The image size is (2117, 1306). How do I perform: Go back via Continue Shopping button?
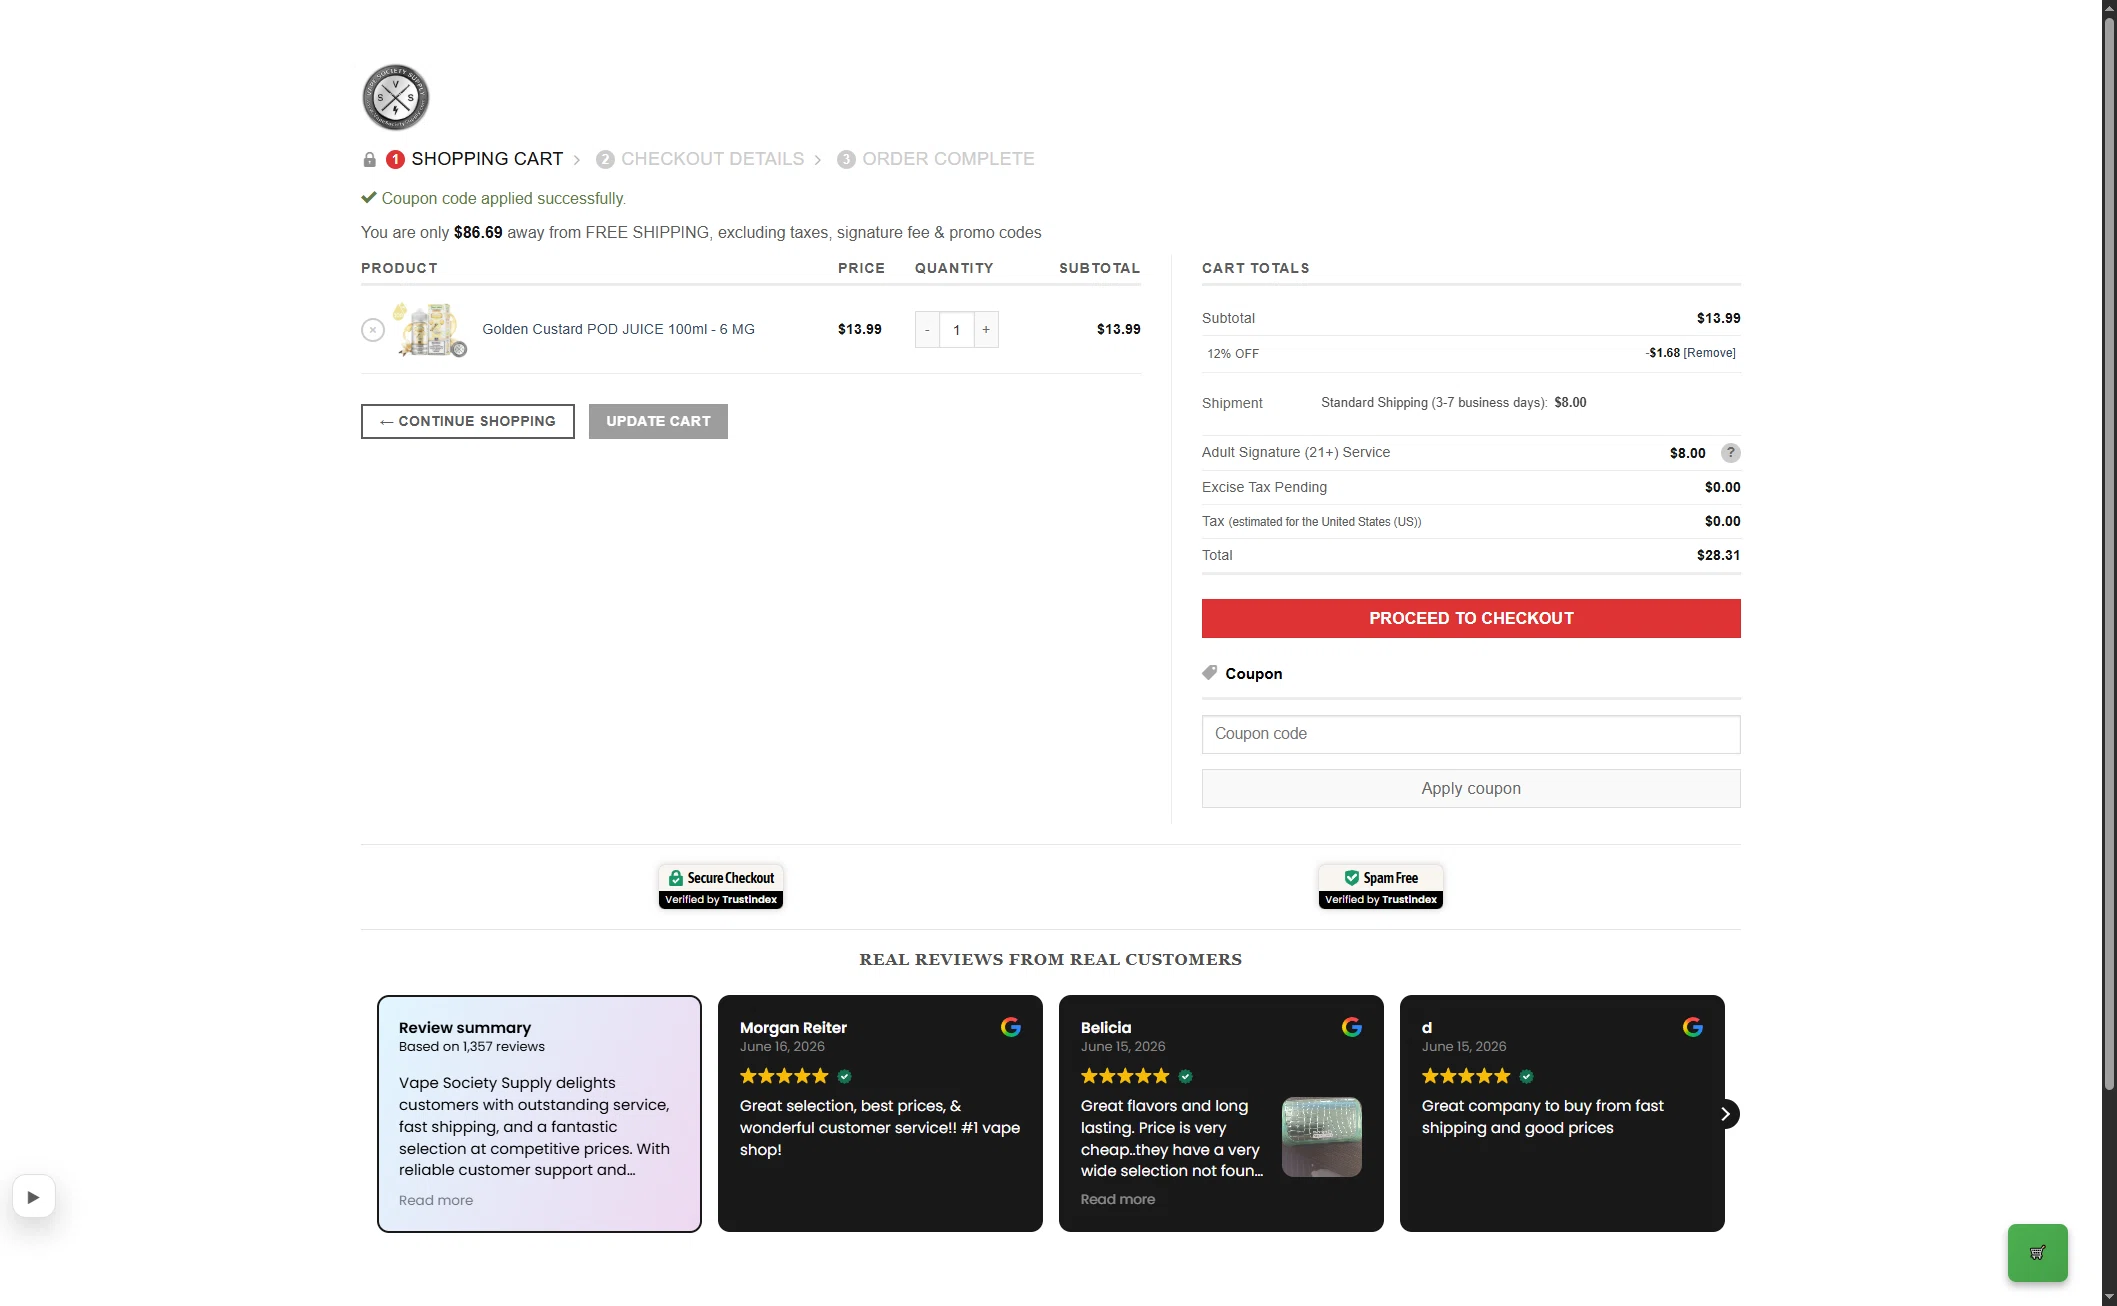tap(468, 421)
